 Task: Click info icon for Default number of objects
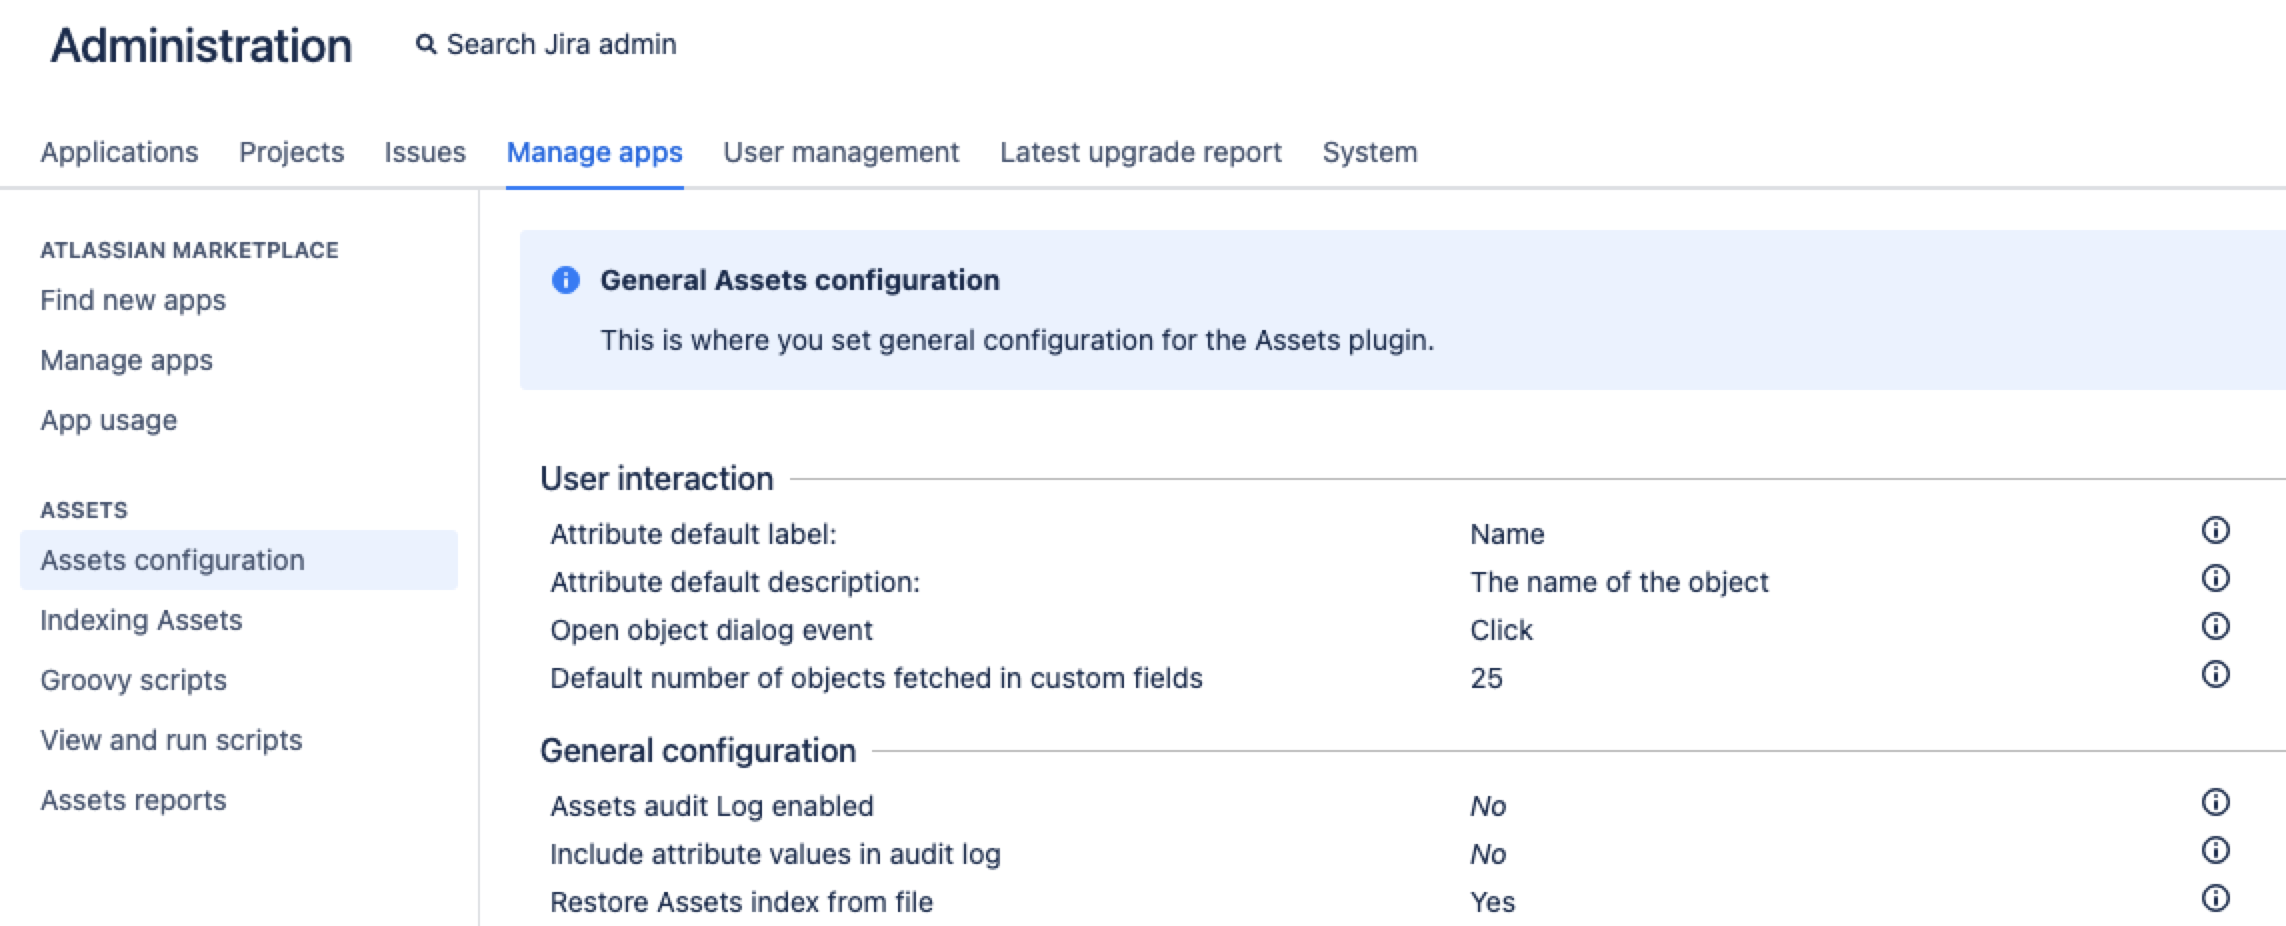(2216, 674)
